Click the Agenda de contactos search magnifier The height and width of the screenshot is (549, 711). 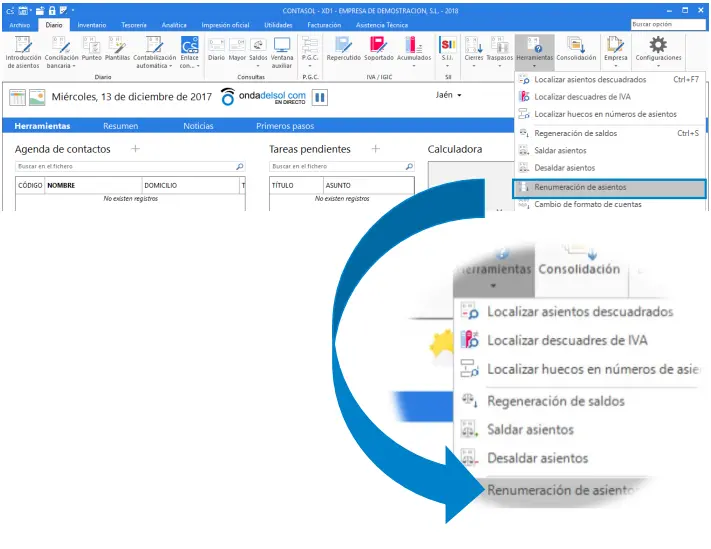(239, 166)
